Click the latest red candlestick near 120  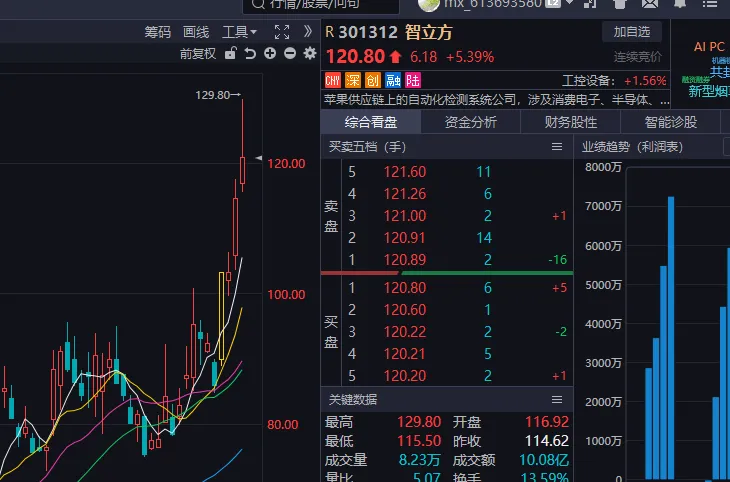(x=243, y=170)
